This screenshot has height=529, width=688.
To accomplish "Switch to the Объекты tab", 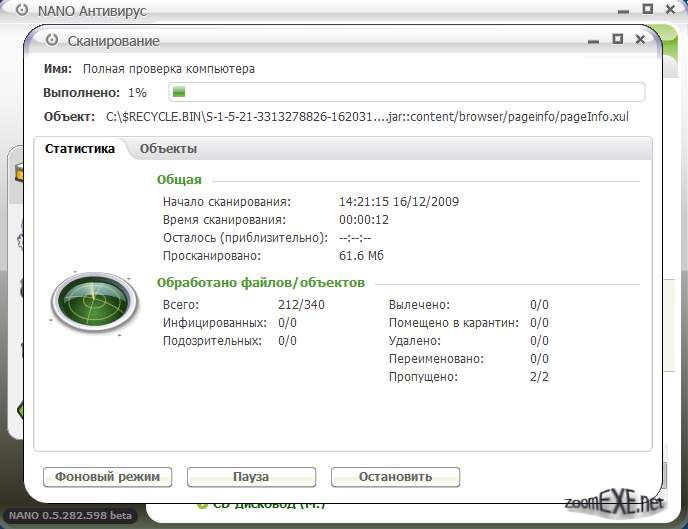I will pos(168,149).
